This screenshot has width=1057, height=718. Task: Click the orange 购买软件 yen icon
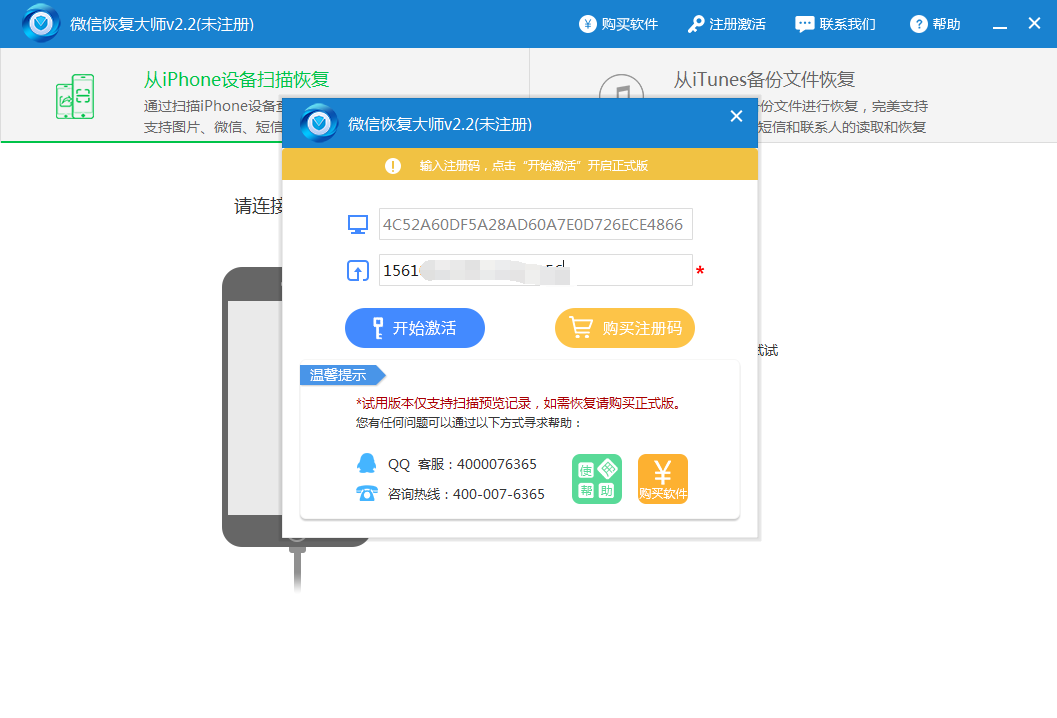[663, 479]
